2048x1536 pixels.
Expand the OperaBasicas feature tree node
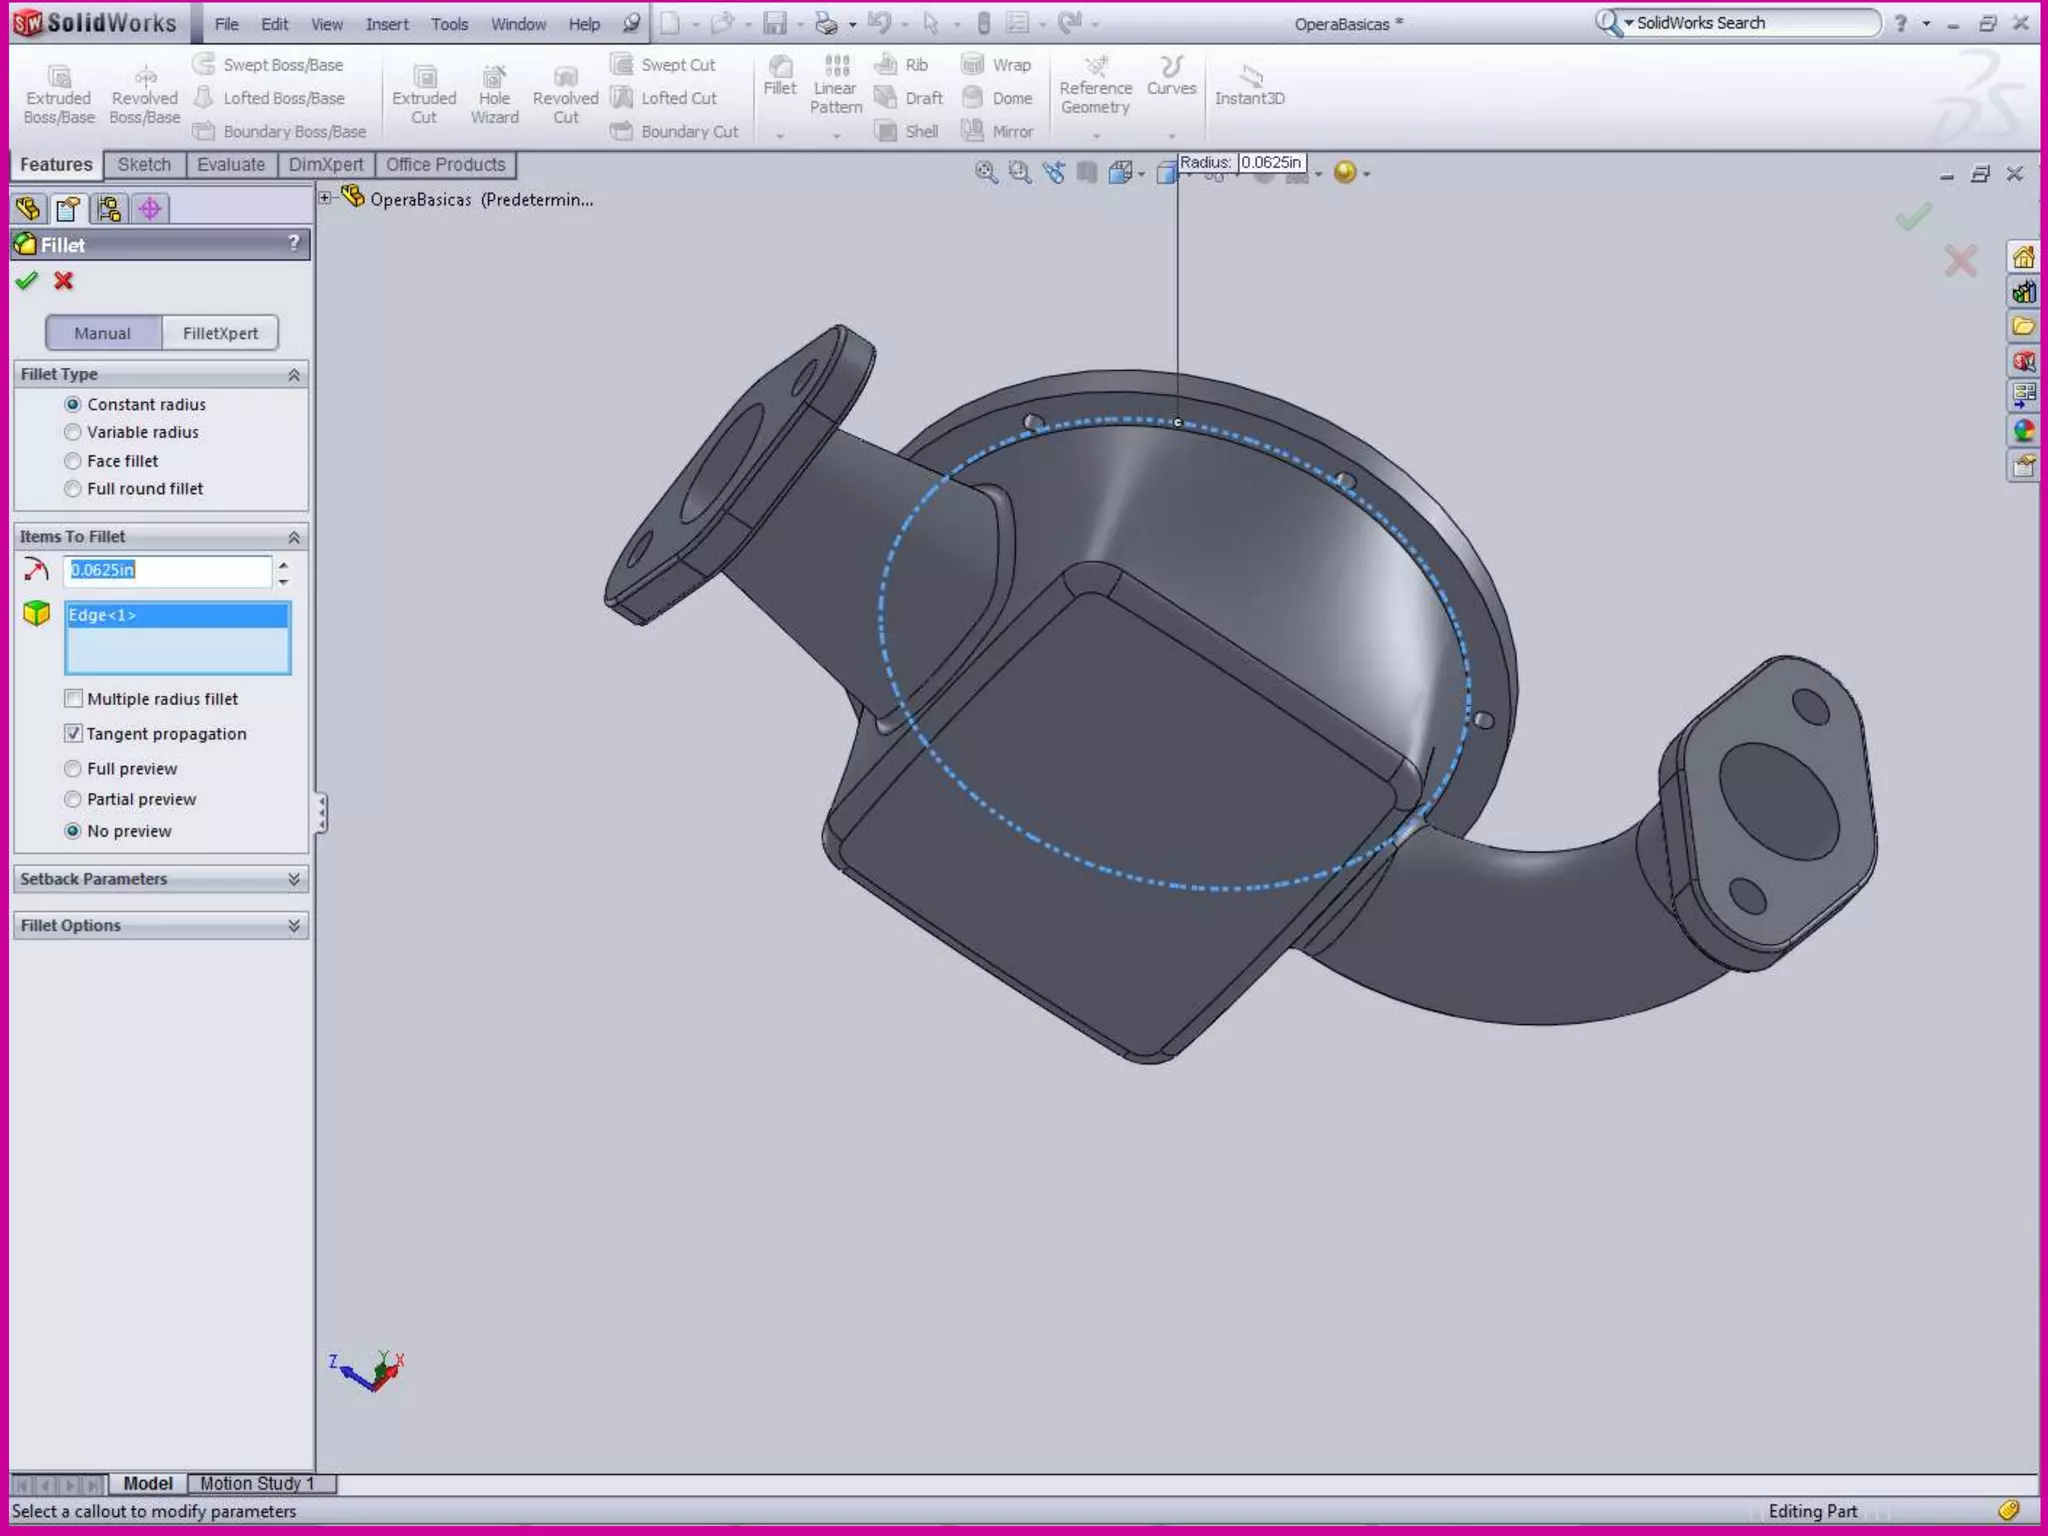[325, 198]
